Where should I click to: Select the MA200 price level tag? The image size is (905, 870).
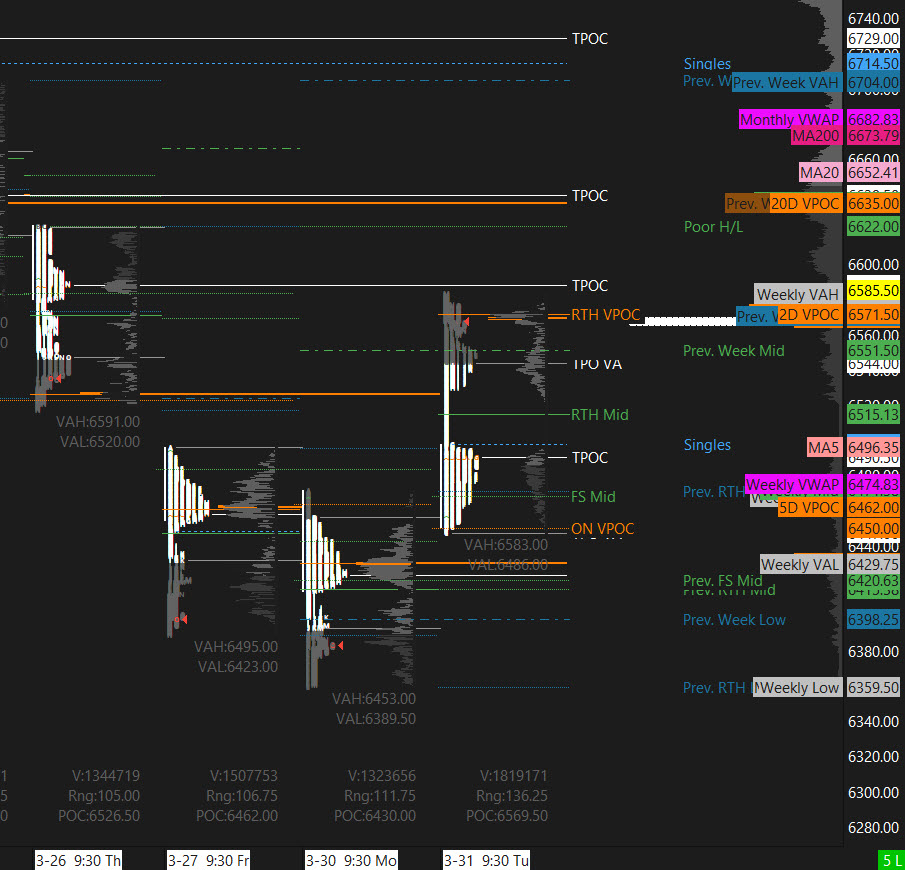pos(816,136)
